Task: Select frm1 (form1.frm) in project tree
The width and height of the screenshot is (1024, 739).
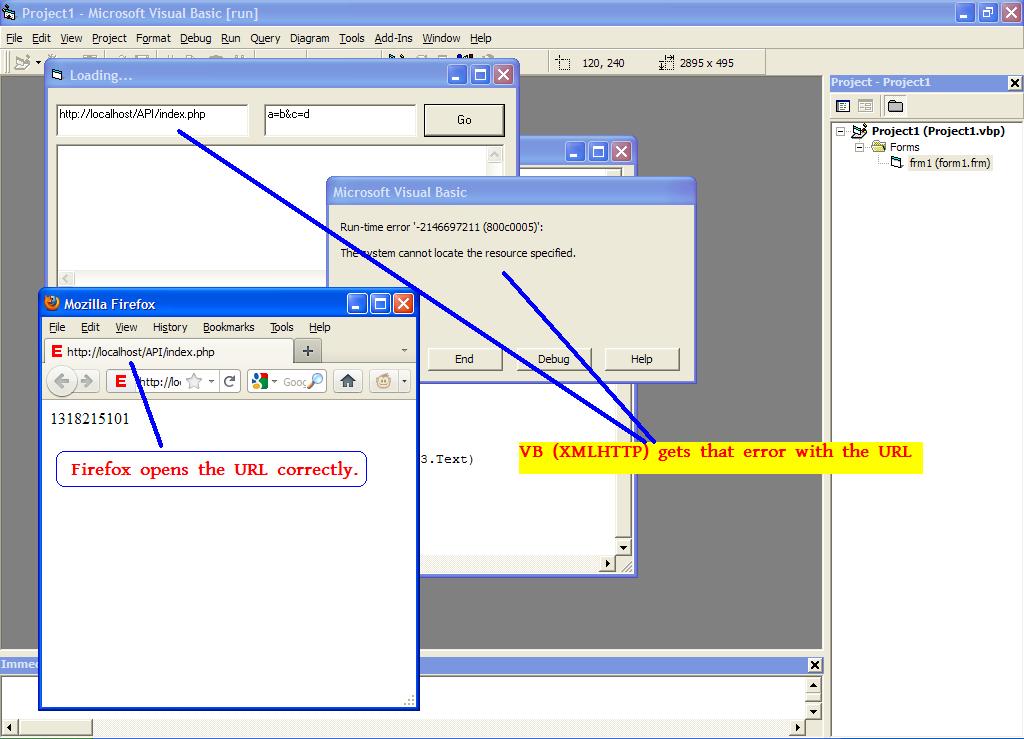Action: (x=949, y=163)
